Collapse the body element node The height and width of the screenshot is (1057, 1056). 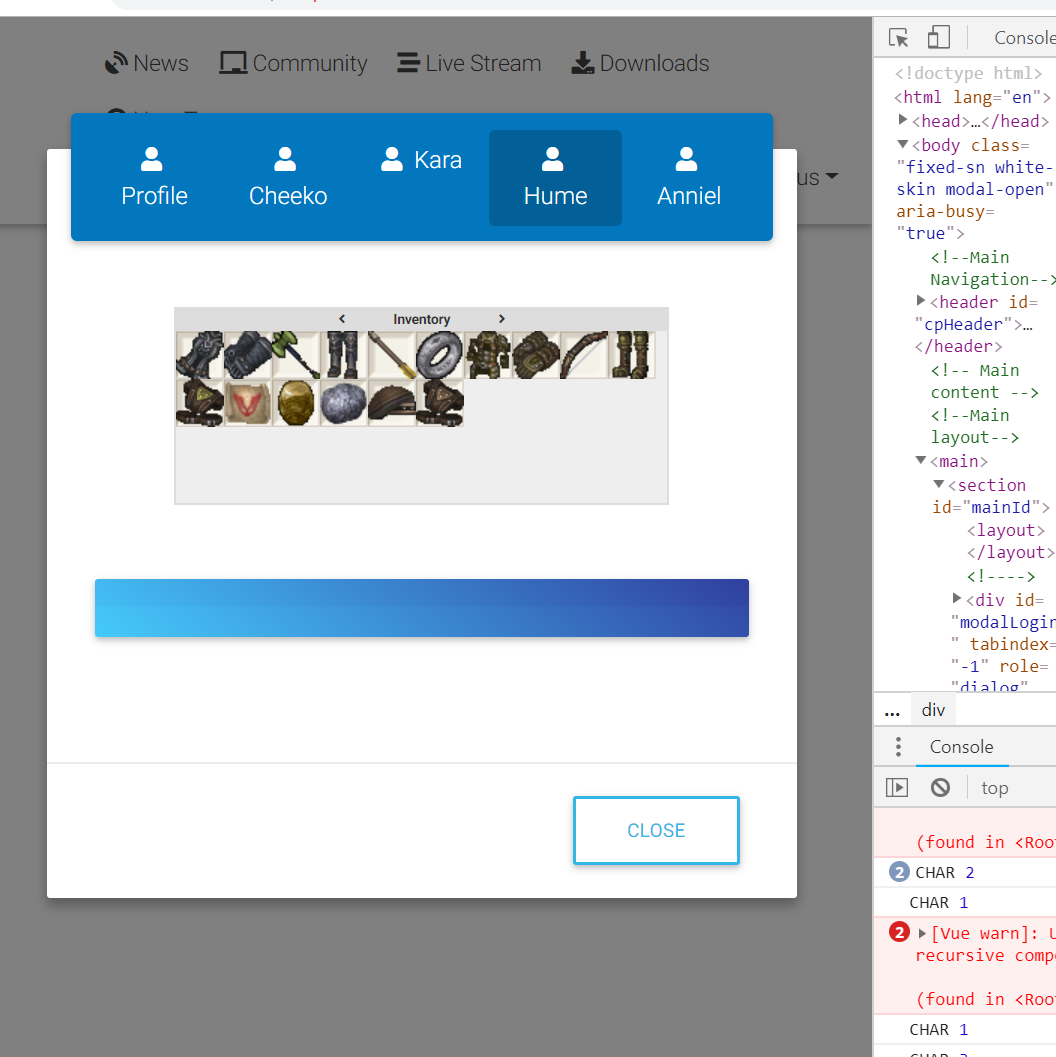coord(903,145)
